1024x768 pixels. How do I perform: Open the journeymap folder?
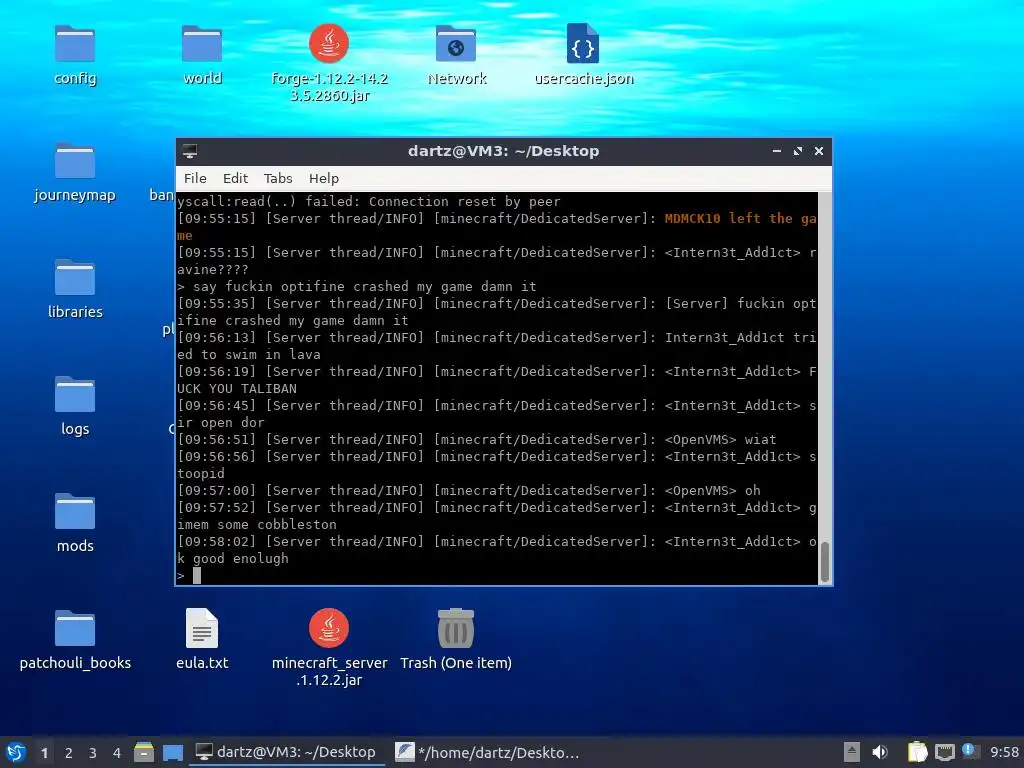[x=74, y=161]
